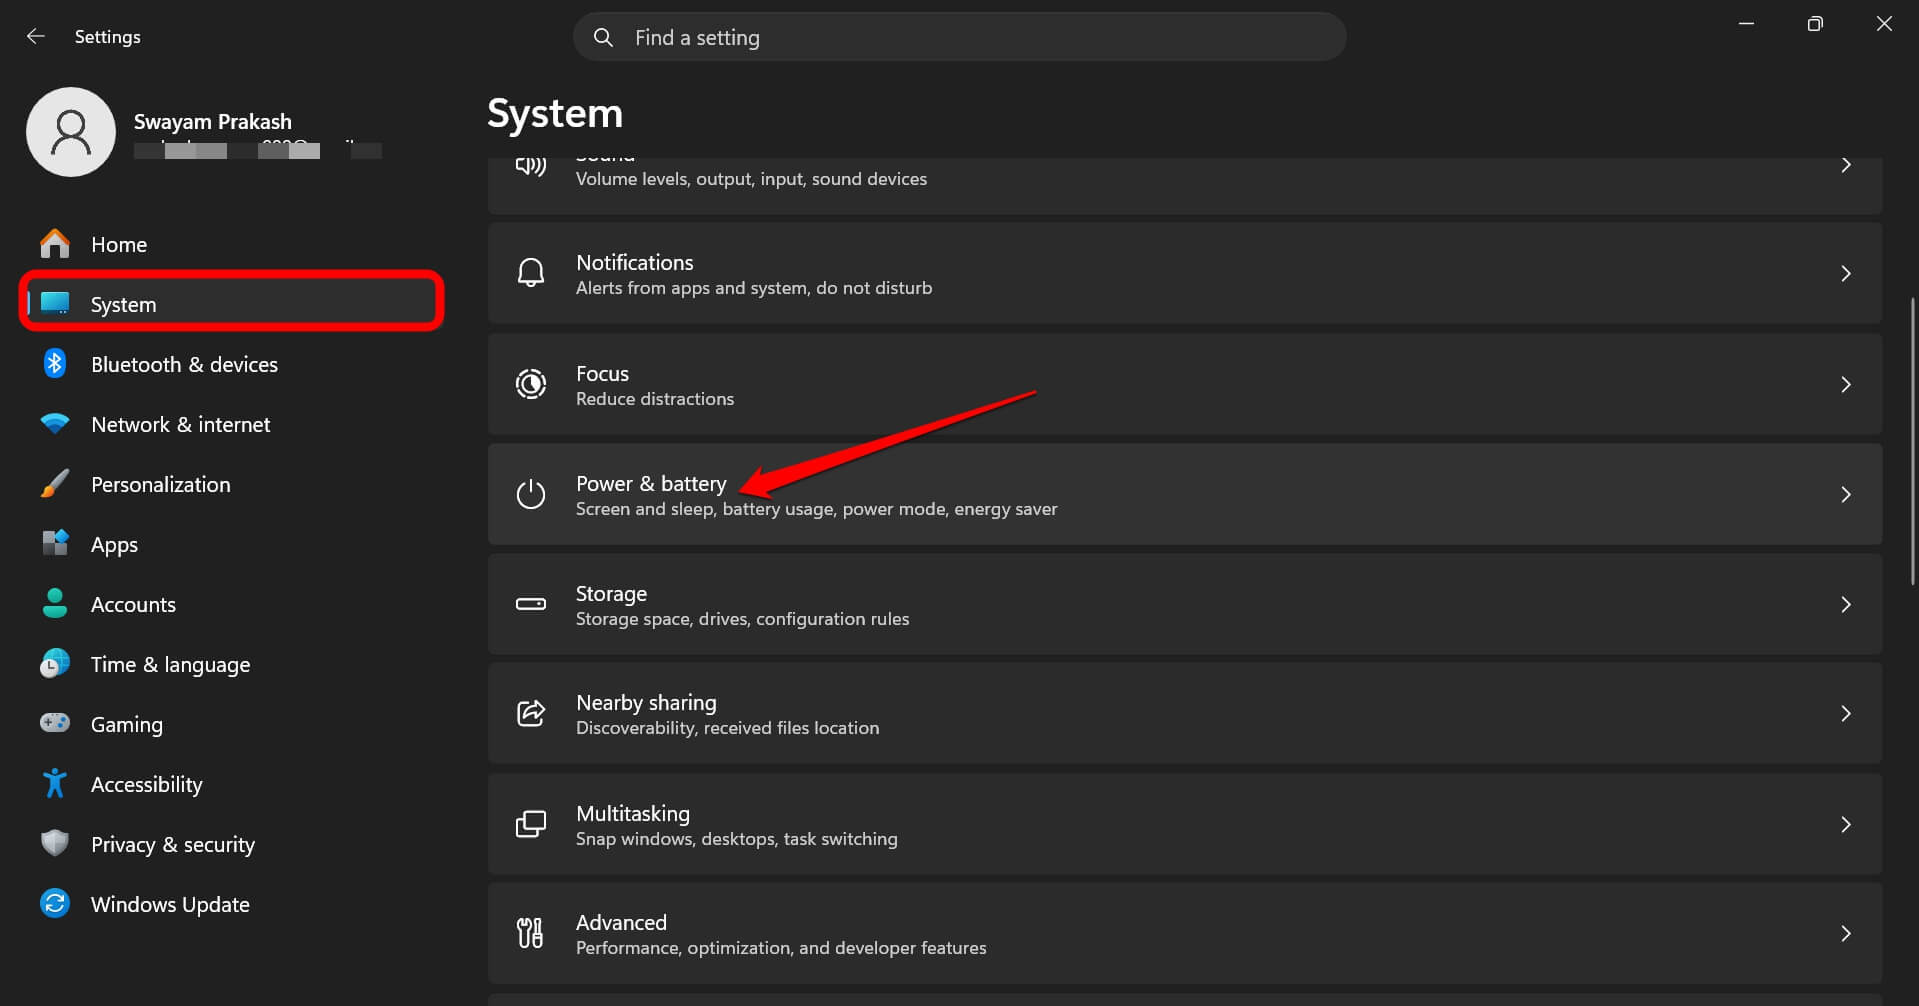Viewport: 1919px width, 1006px height.
Task: Click the Notifications bell icon
Action: (x=531, y=273)
